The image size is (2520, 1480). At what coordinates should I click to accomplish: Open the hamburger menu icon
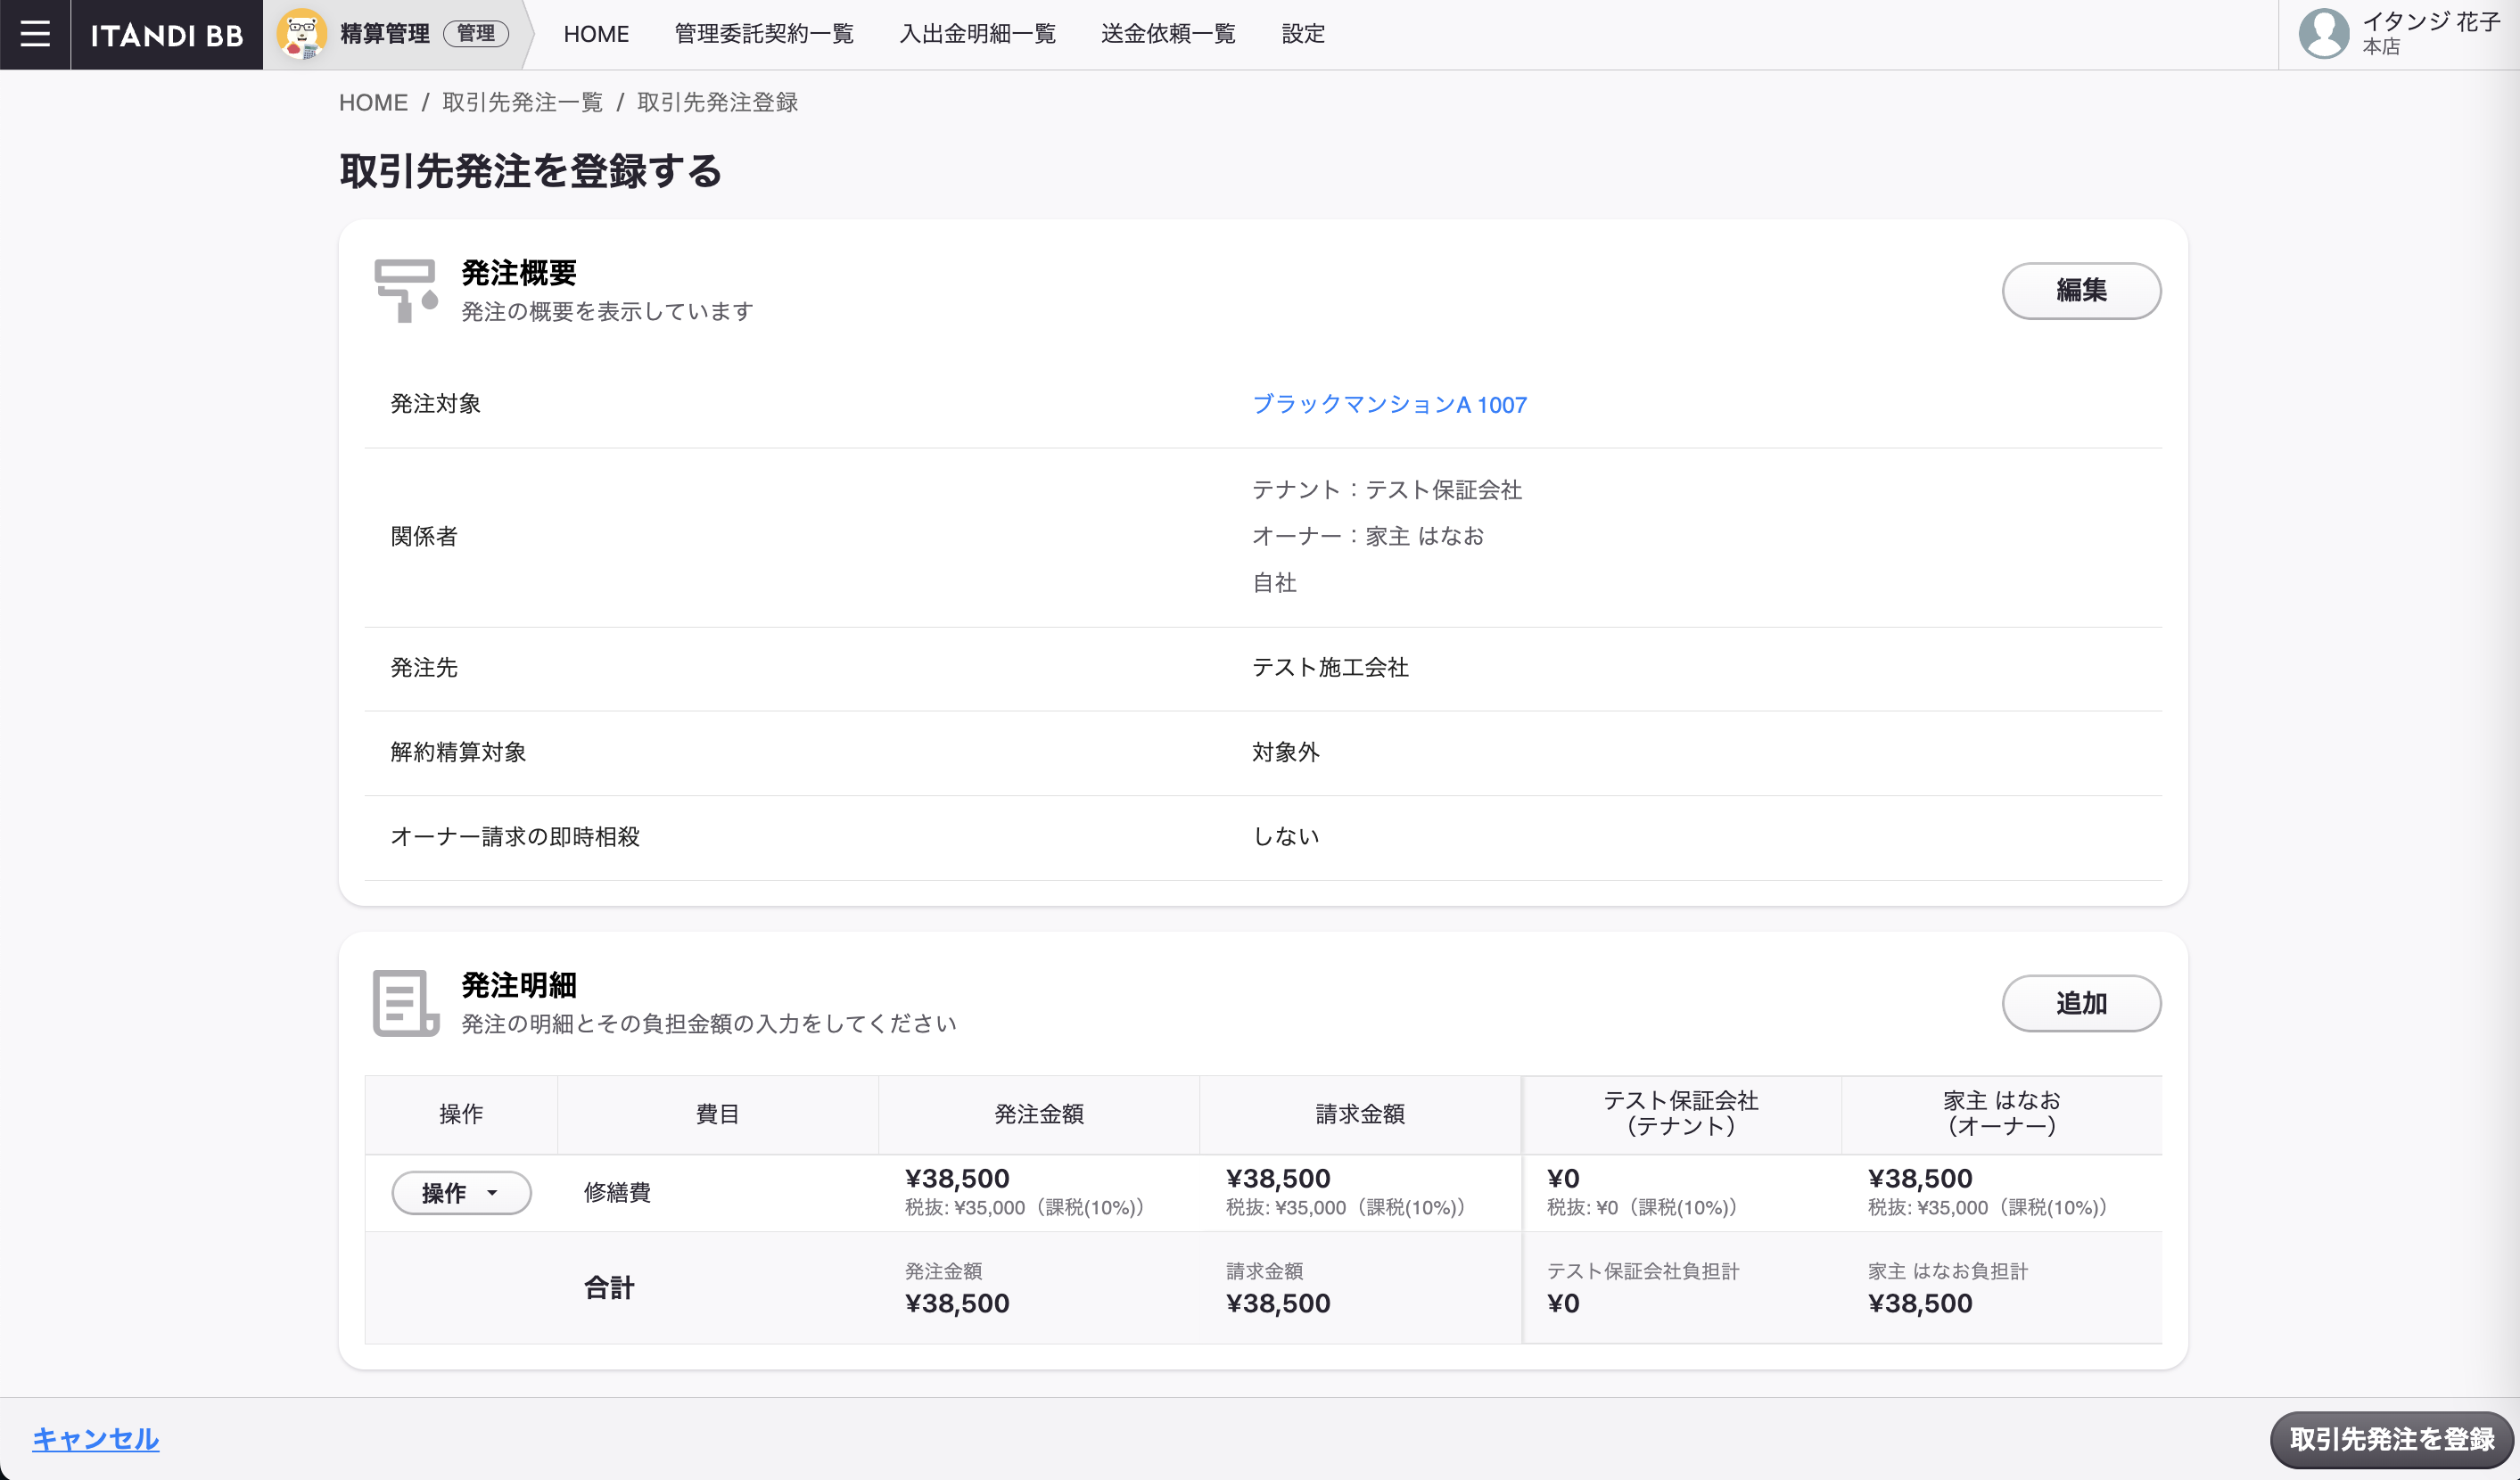[x=35, y=34]
